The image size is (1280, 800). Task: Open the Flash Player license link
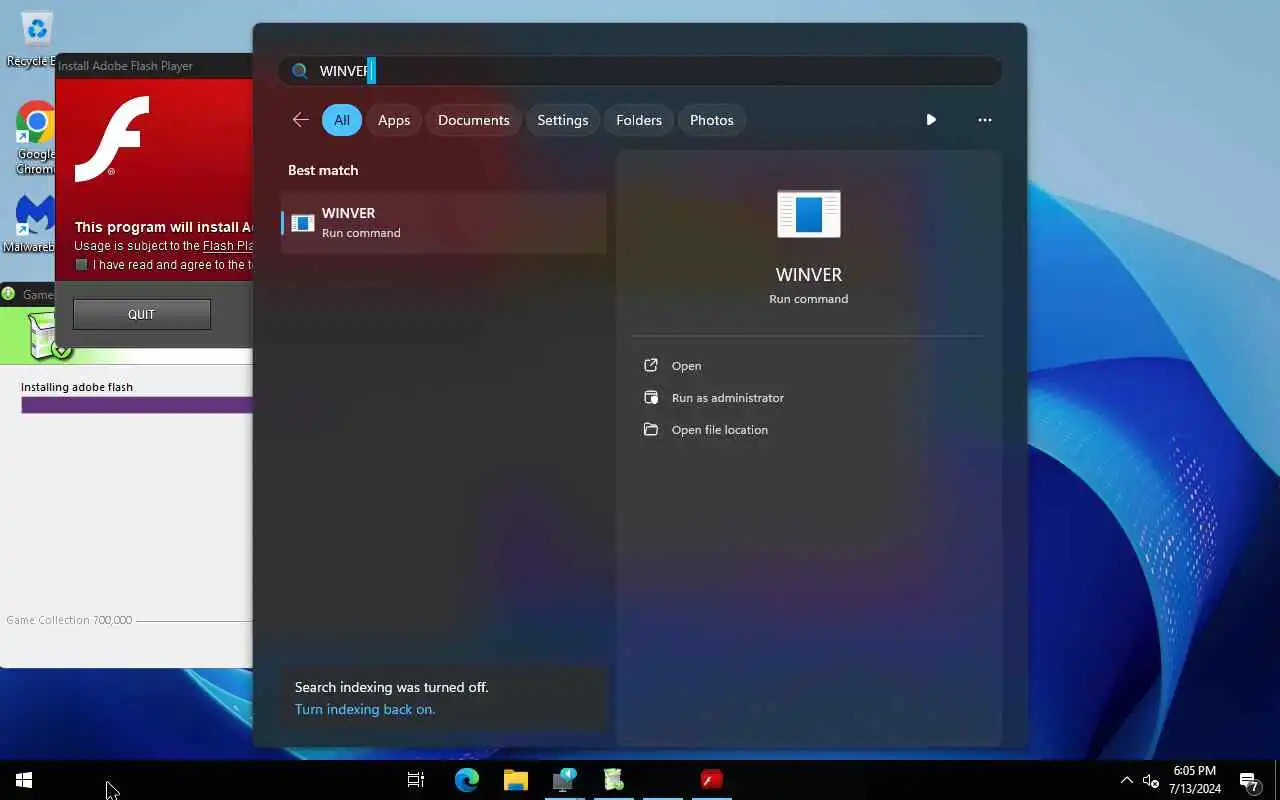point(227,246)
